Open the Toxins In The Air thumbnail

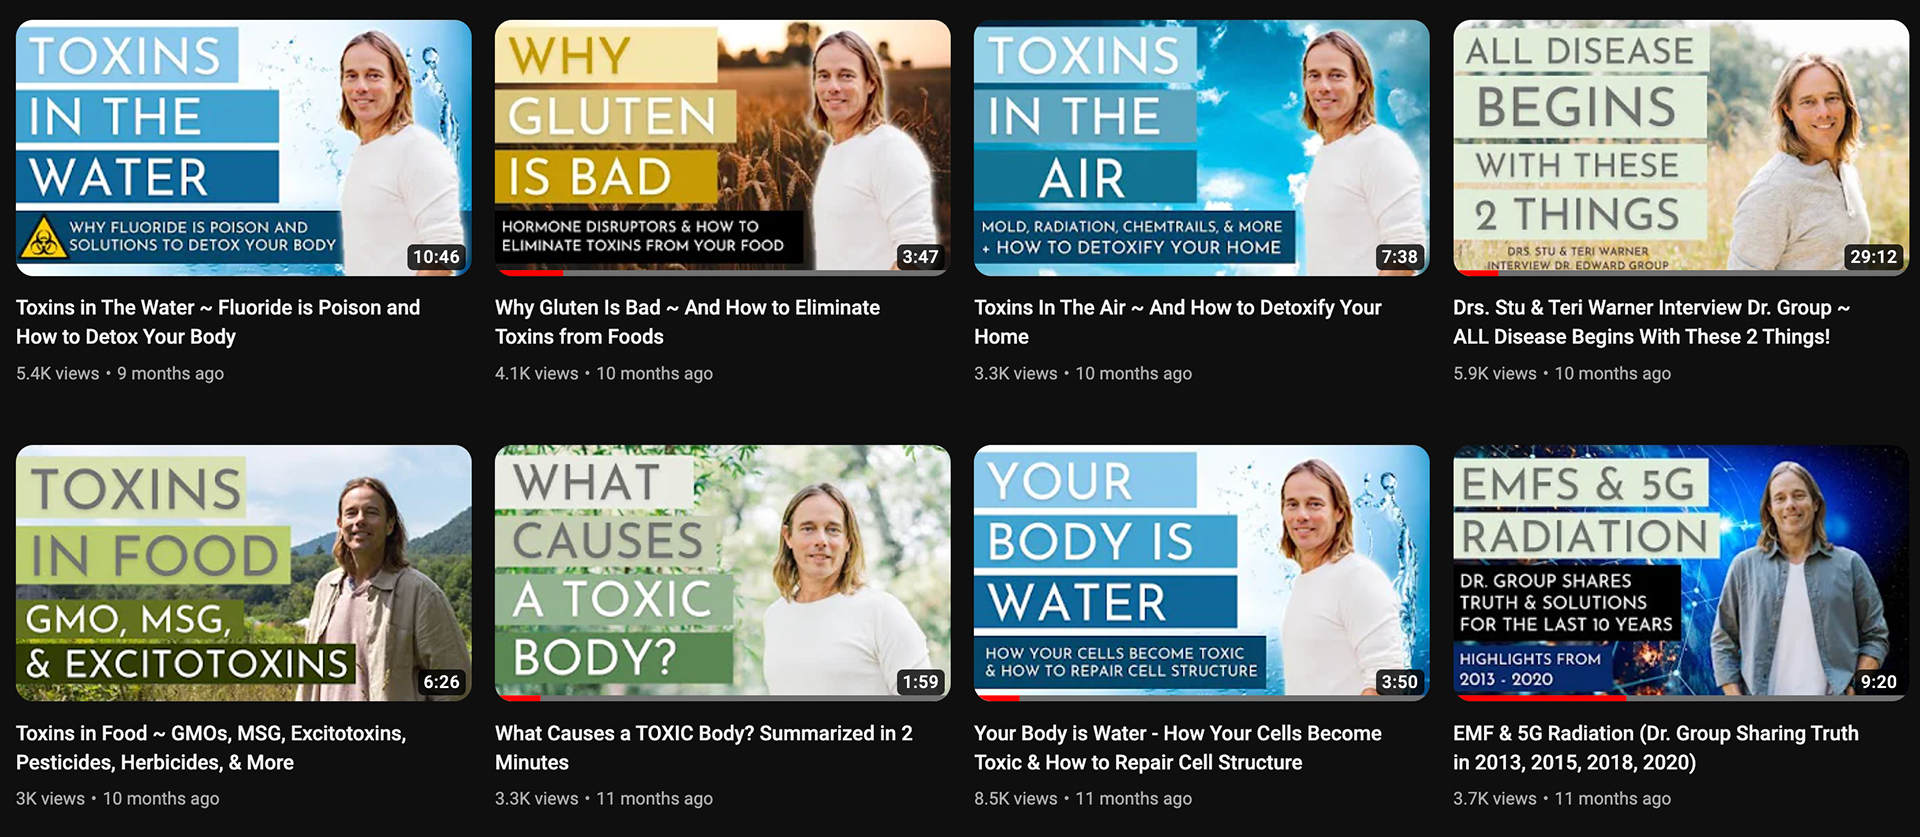[x=1201, y=147]
